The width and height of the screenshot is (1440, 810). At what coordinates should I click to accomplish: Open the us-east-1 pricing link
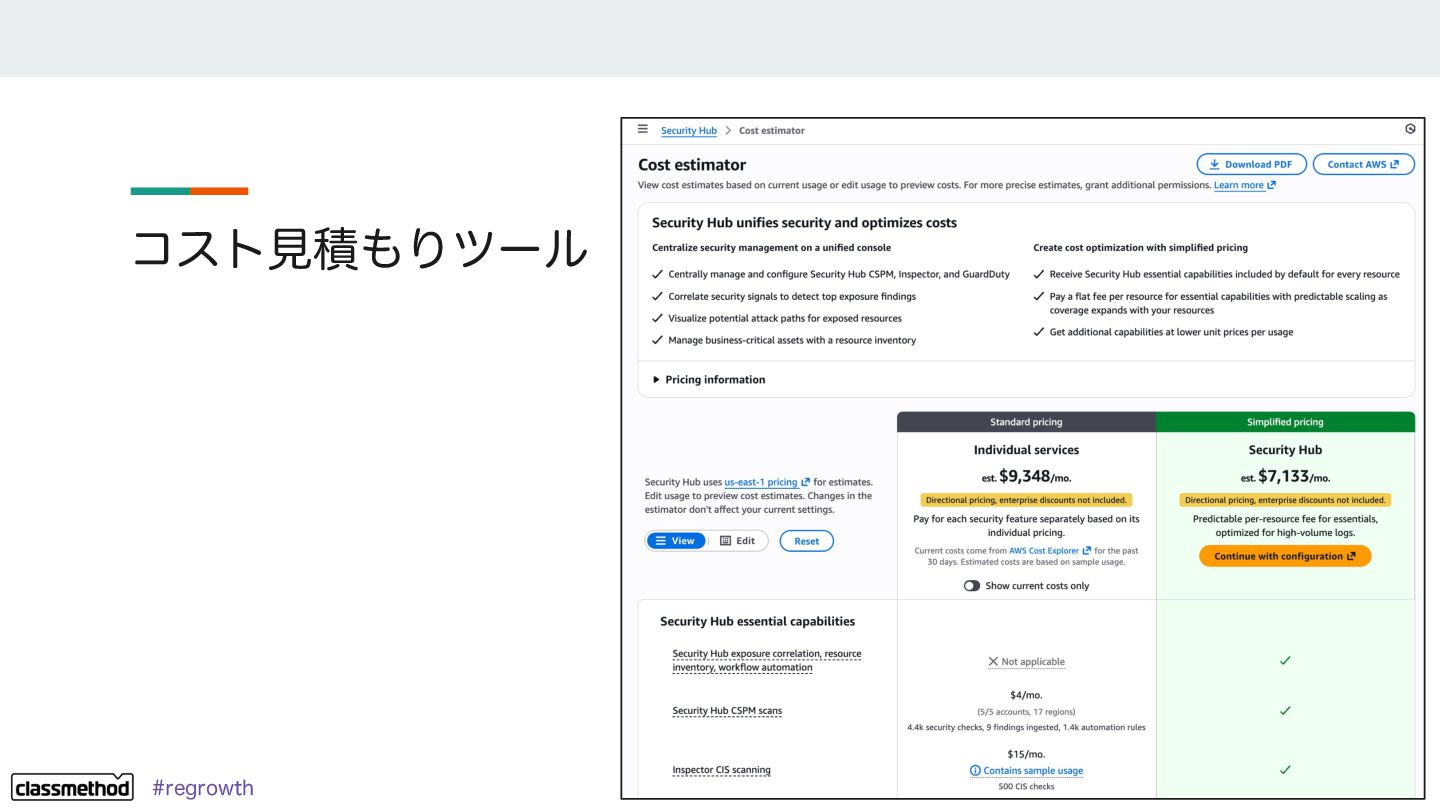(767, 482)
